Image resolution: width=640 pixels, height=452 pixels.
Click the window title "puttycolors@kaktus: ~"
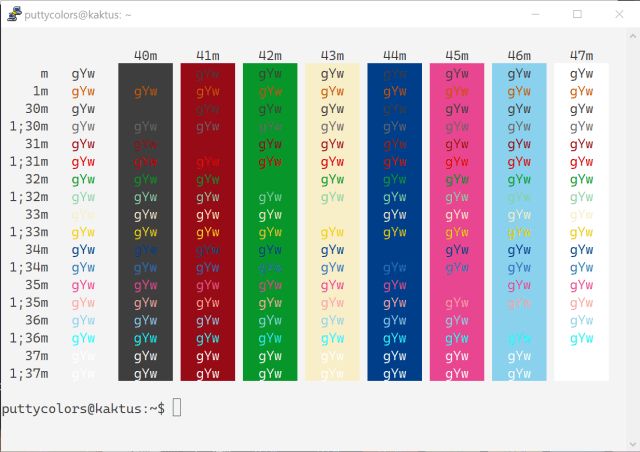(x=82, y=14)
